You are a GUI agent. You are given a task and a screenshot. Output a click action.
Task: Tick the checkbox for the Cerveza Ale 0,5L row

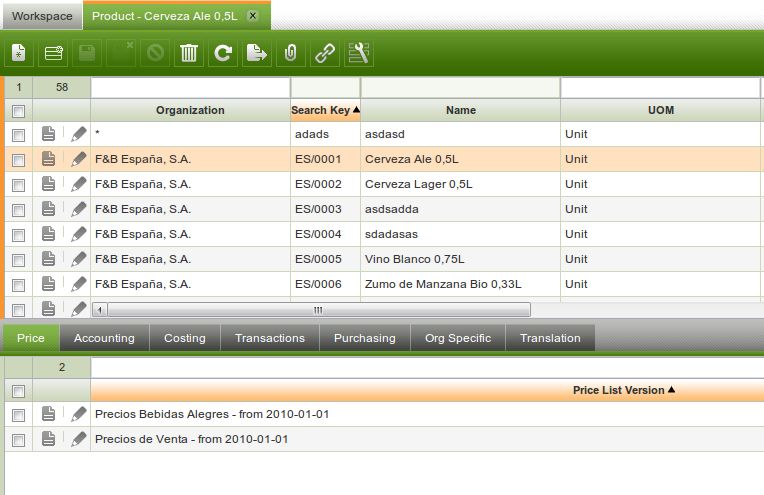(18, 159)
